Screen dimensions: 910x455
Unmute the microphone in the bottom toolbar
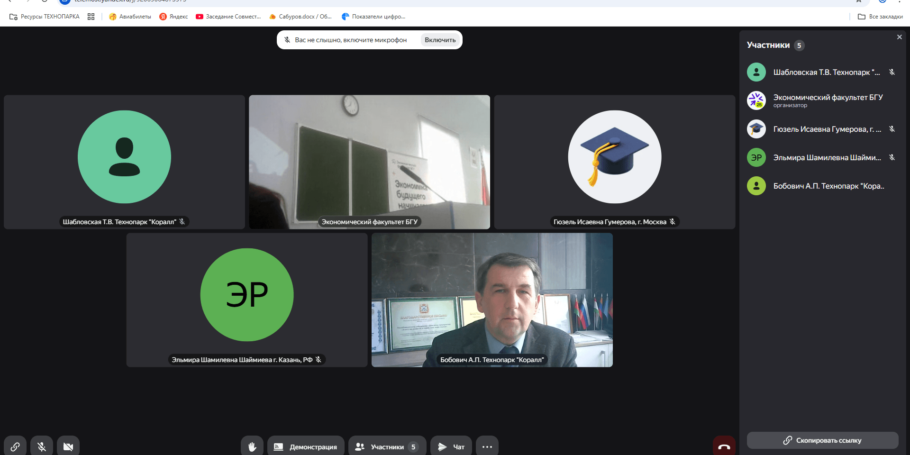click(41, 446)
